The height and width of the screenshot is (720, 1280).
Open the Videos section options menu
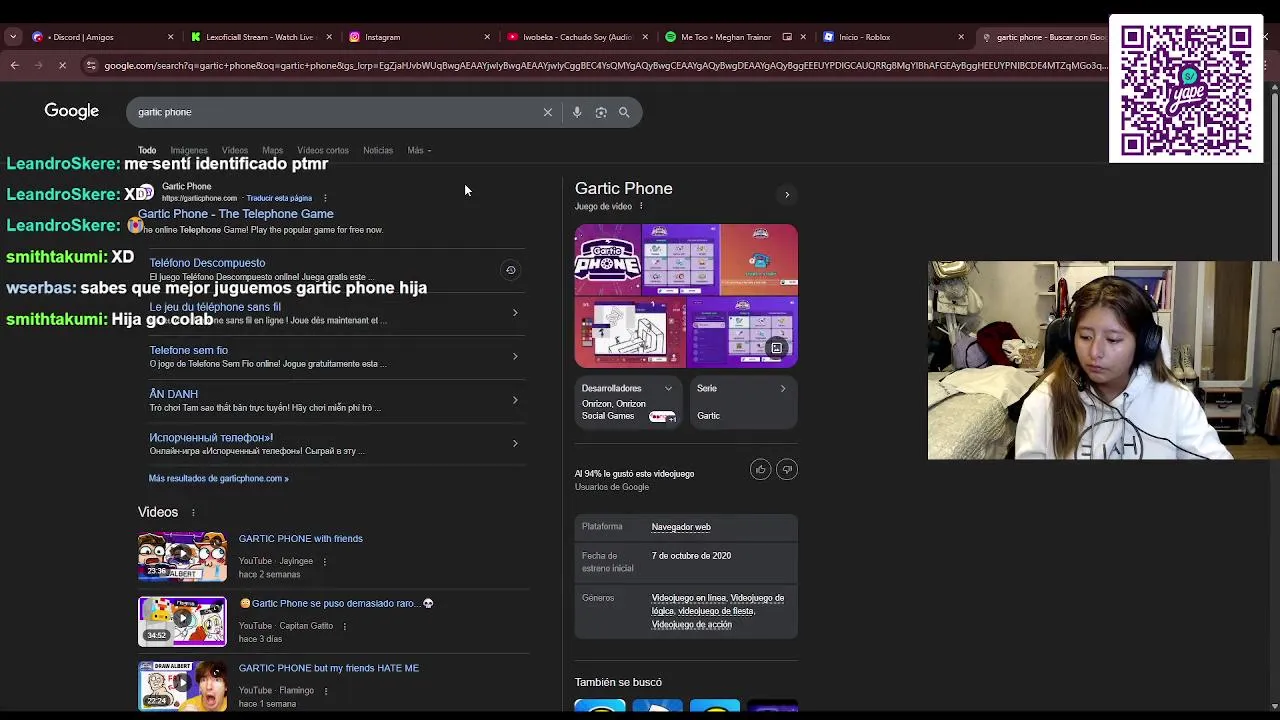193,513
